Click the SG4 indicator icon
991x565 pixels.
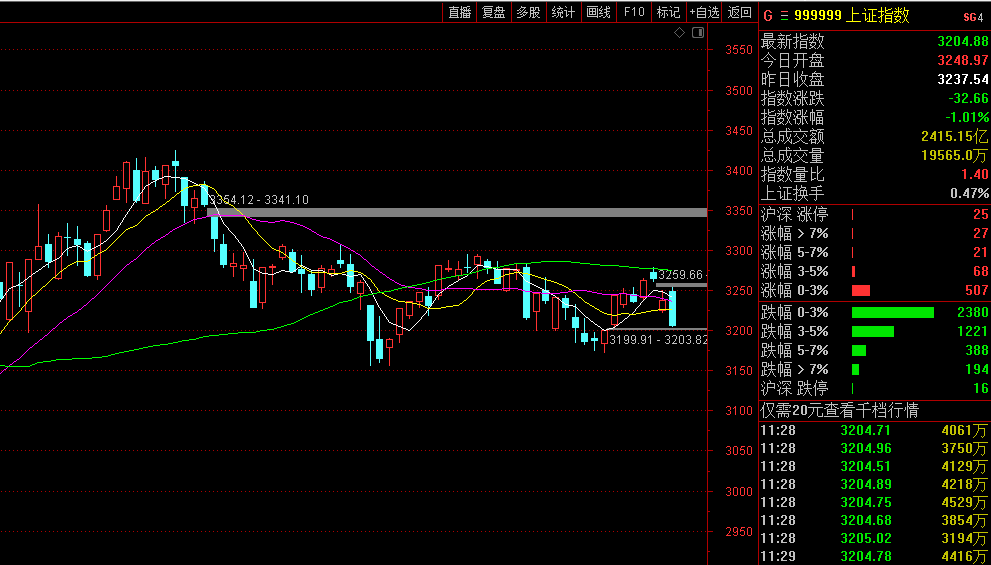(x=972, y=16)
